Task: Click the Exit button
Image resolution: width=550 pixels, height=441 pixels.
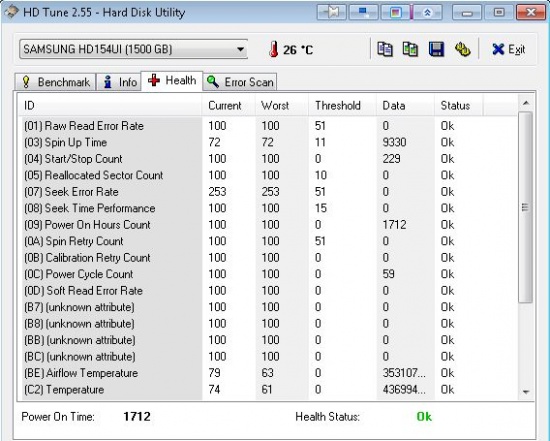Action: tap(508, 49)
